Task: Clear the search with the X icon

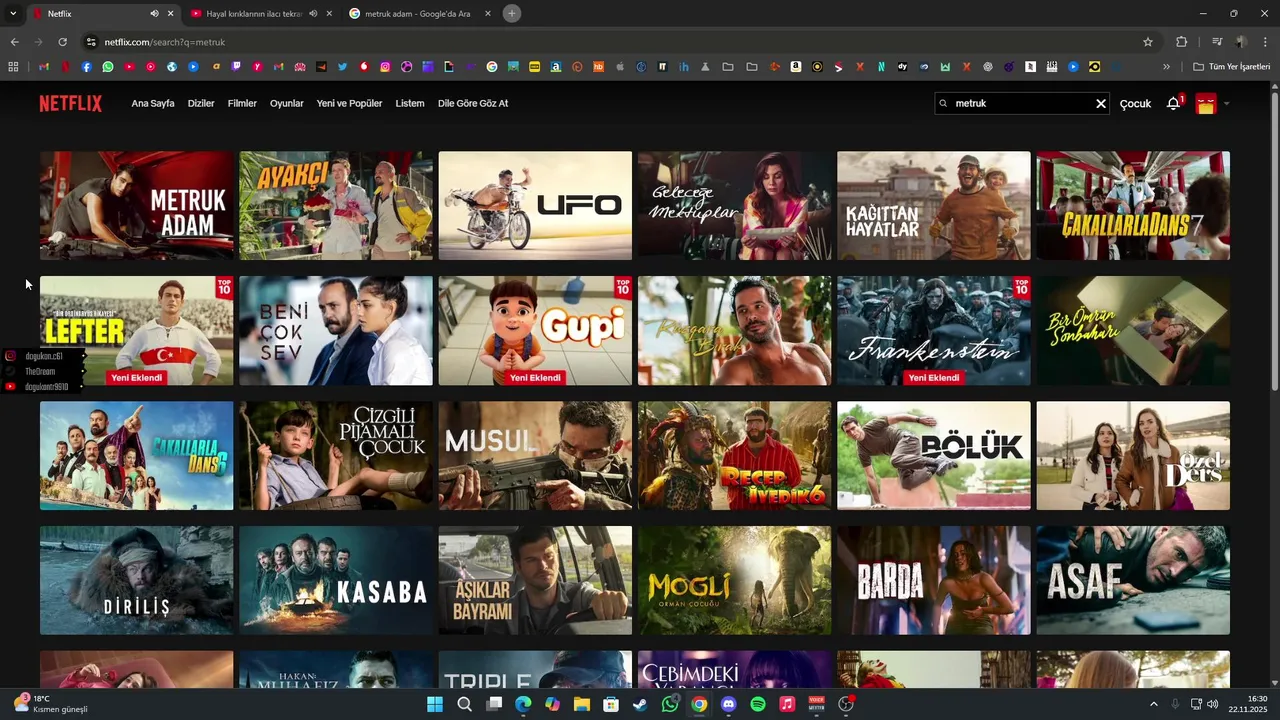Action: tap(1101, 104)
